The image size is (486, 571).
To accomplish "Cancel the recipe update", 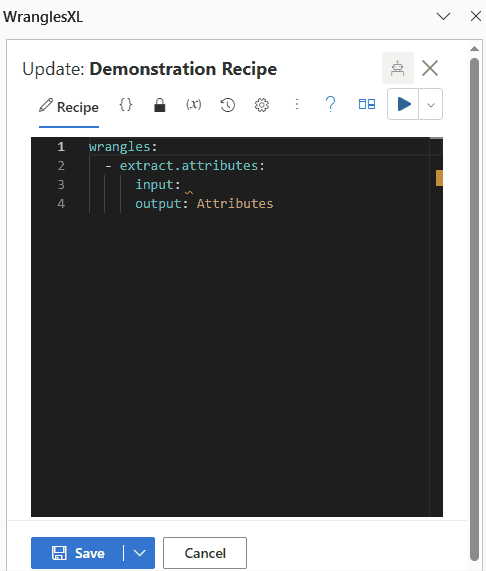I will [205, 553].
